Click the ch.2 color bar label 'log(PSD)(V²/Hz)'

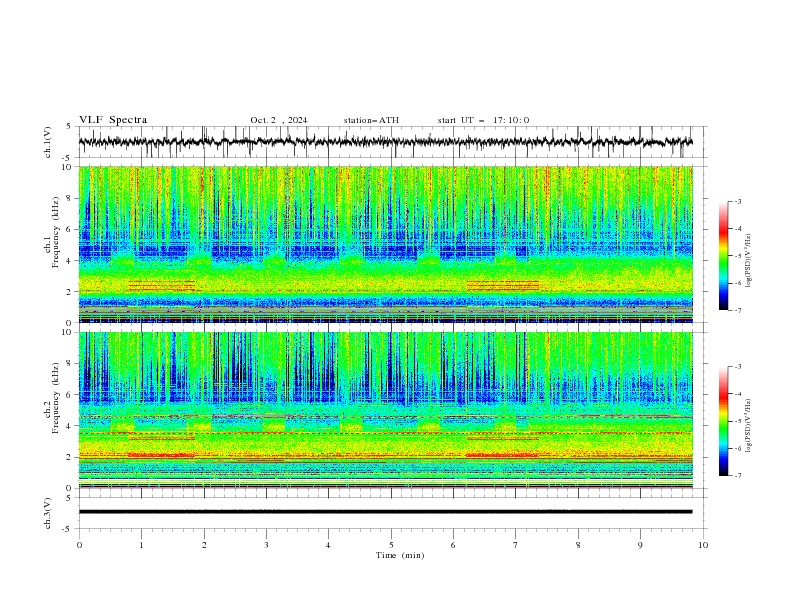[x=749, y=426]
